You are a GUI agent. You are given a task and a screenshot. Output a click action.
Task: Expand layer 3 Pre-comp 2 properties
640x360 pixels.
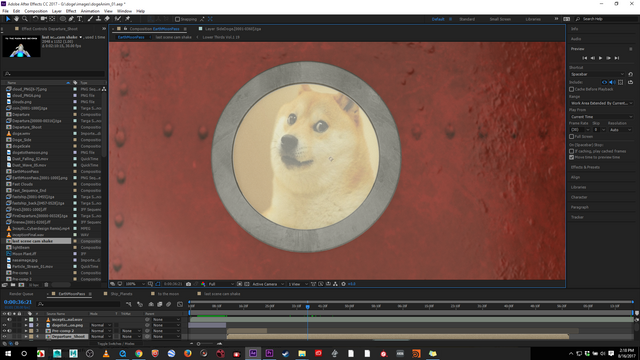click(26, 331)
